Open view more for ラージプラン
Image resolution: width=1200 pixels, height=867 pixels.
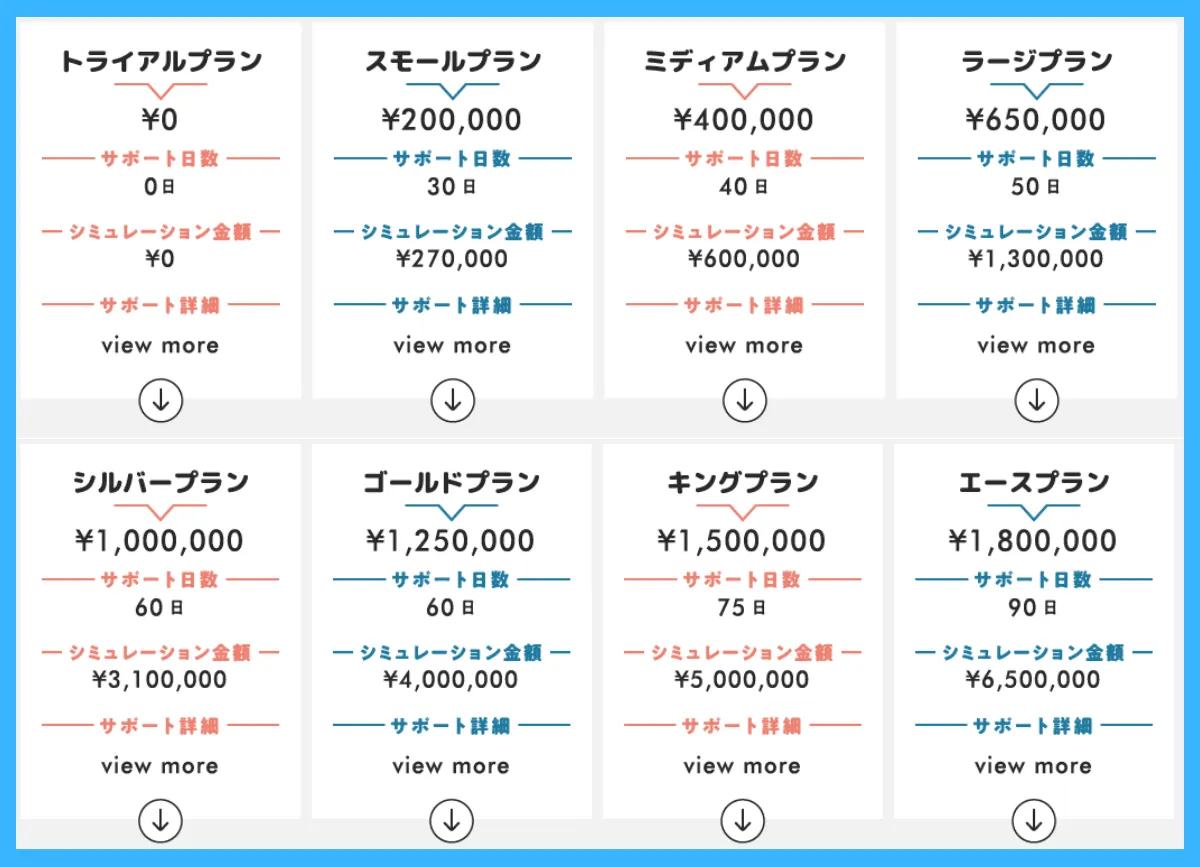(x=1036, y=346)
